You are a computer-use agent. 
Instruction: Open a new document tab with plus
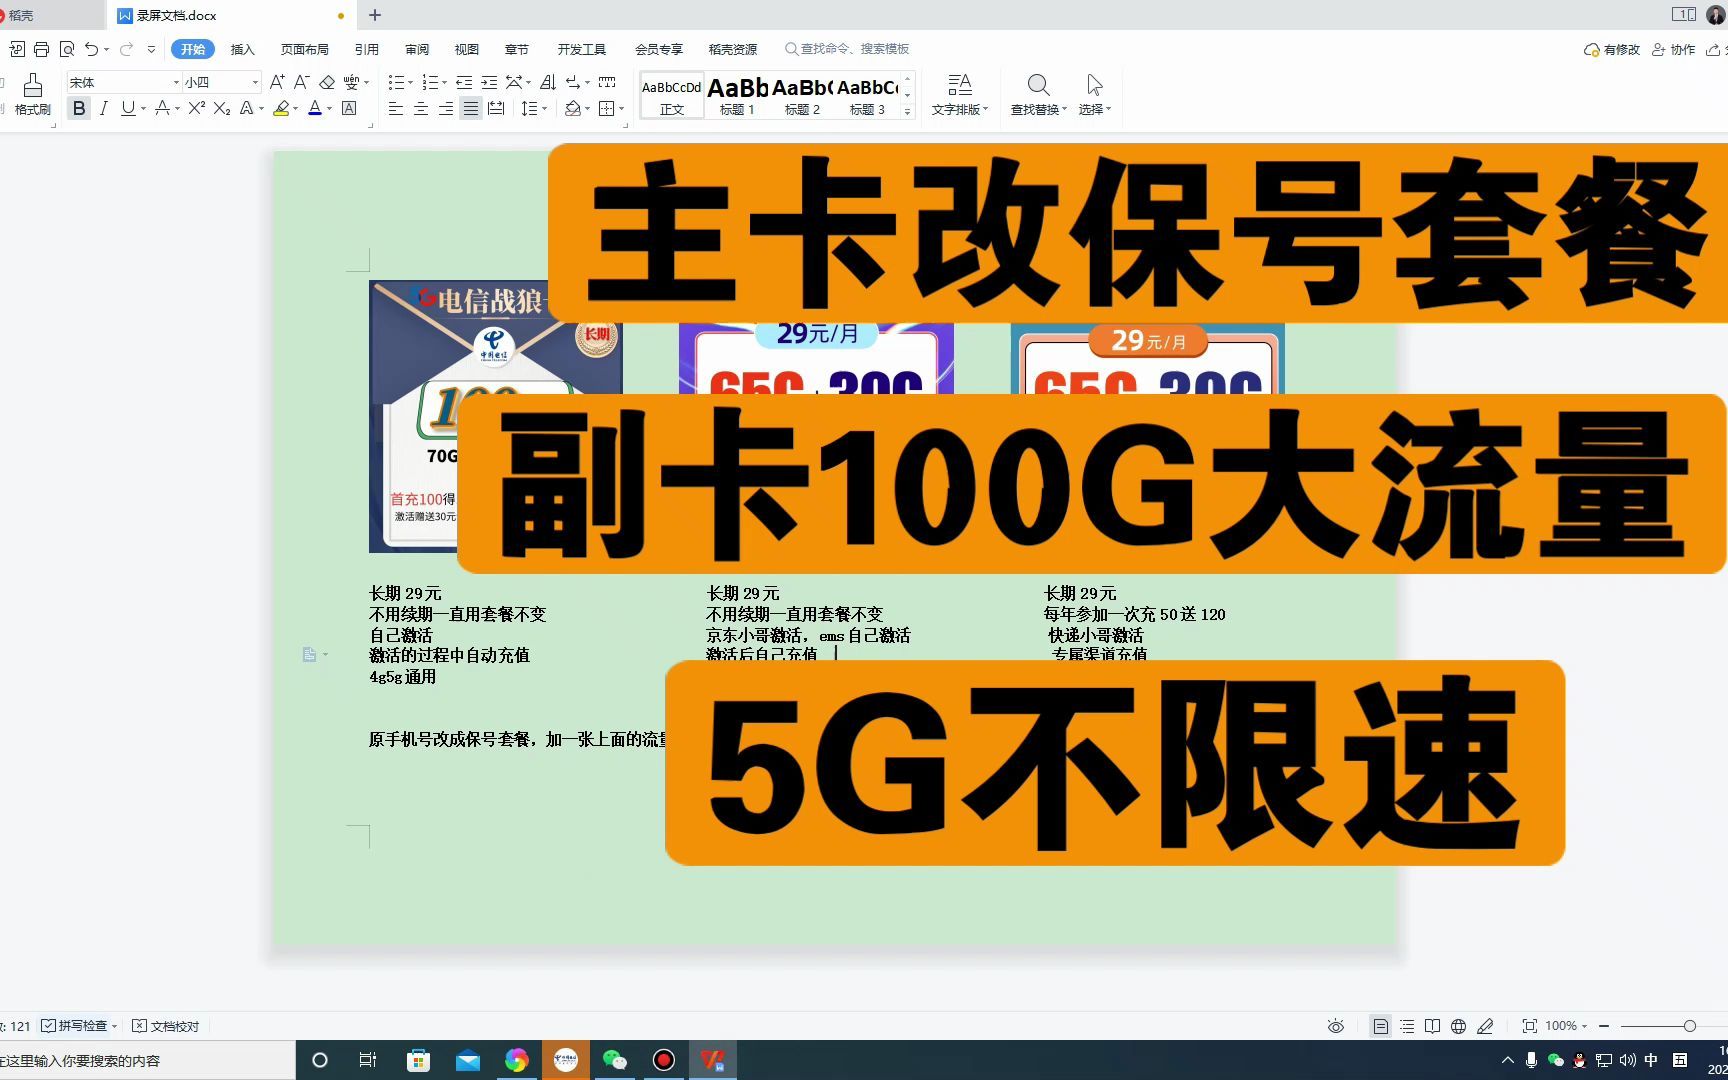point(375,15)
